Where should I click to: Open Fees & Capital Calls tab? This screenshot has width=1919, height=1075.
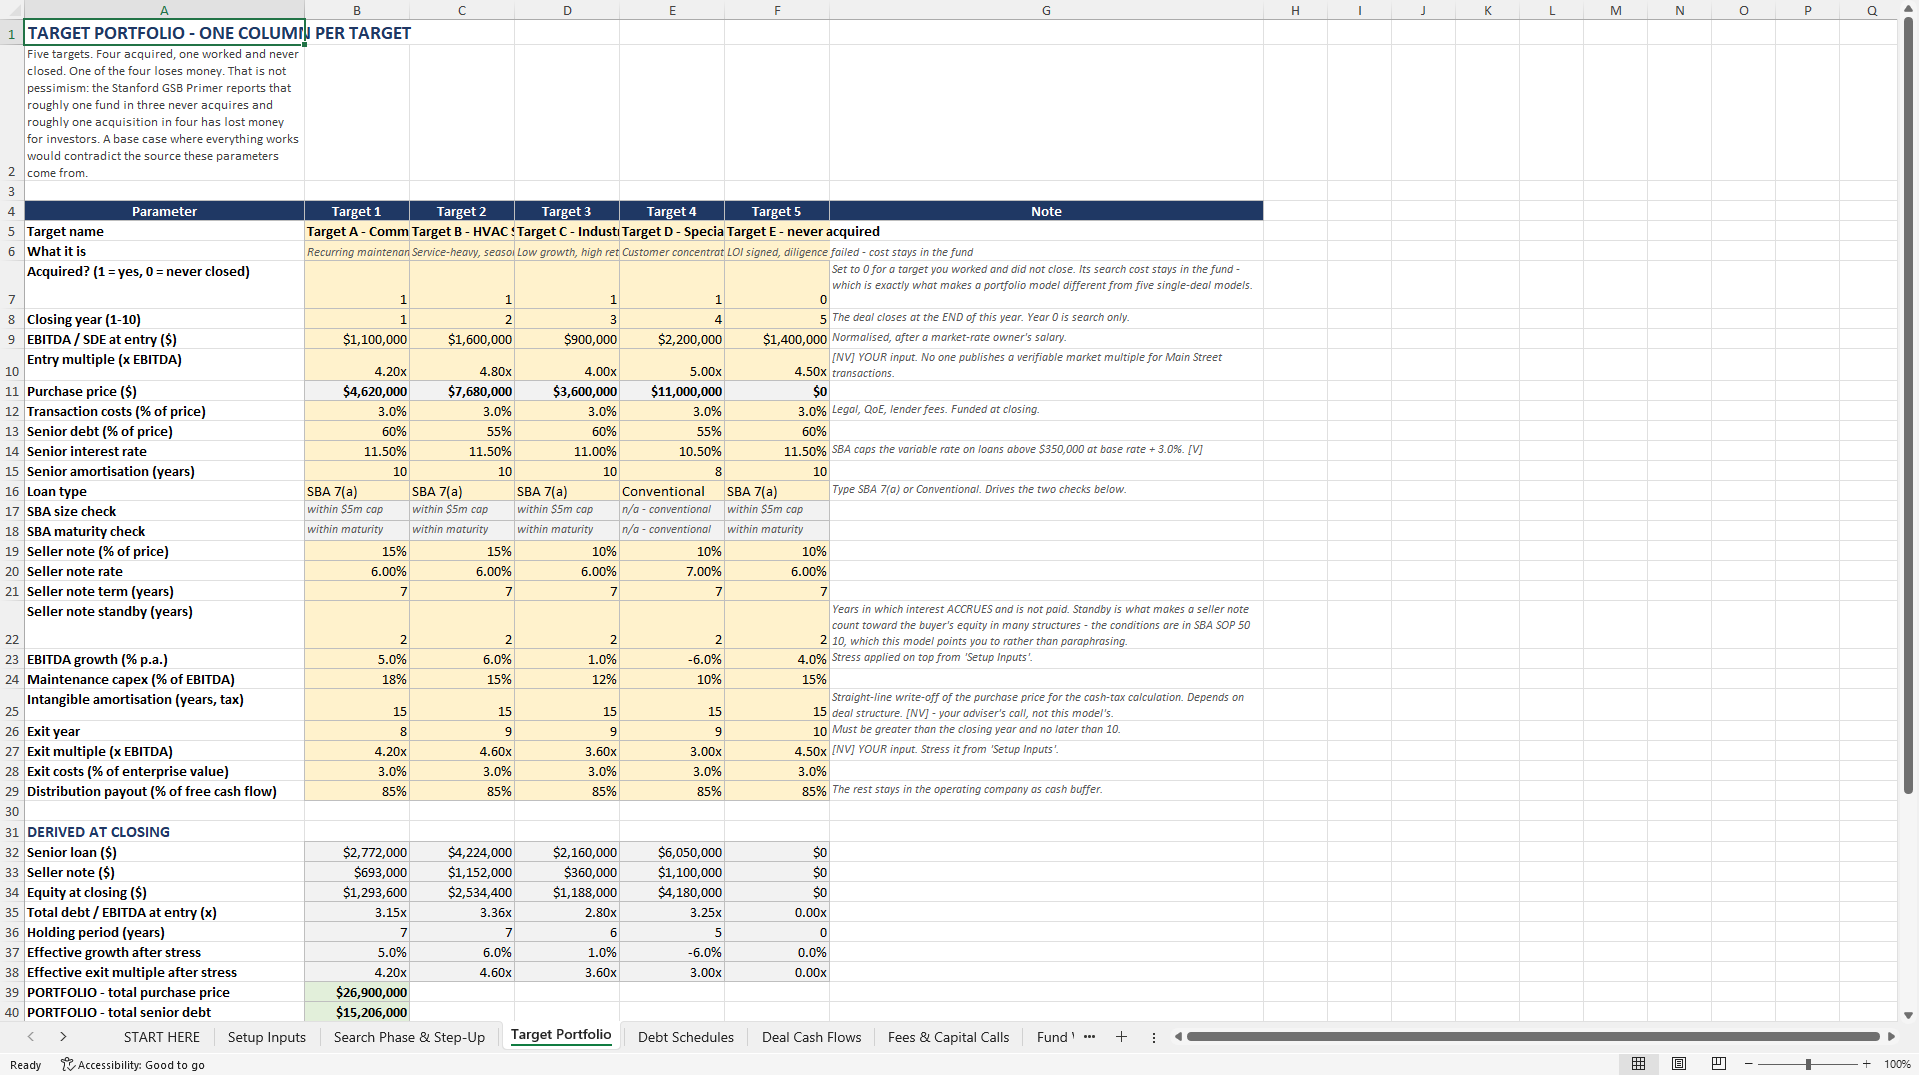[x=948, y=1037]
